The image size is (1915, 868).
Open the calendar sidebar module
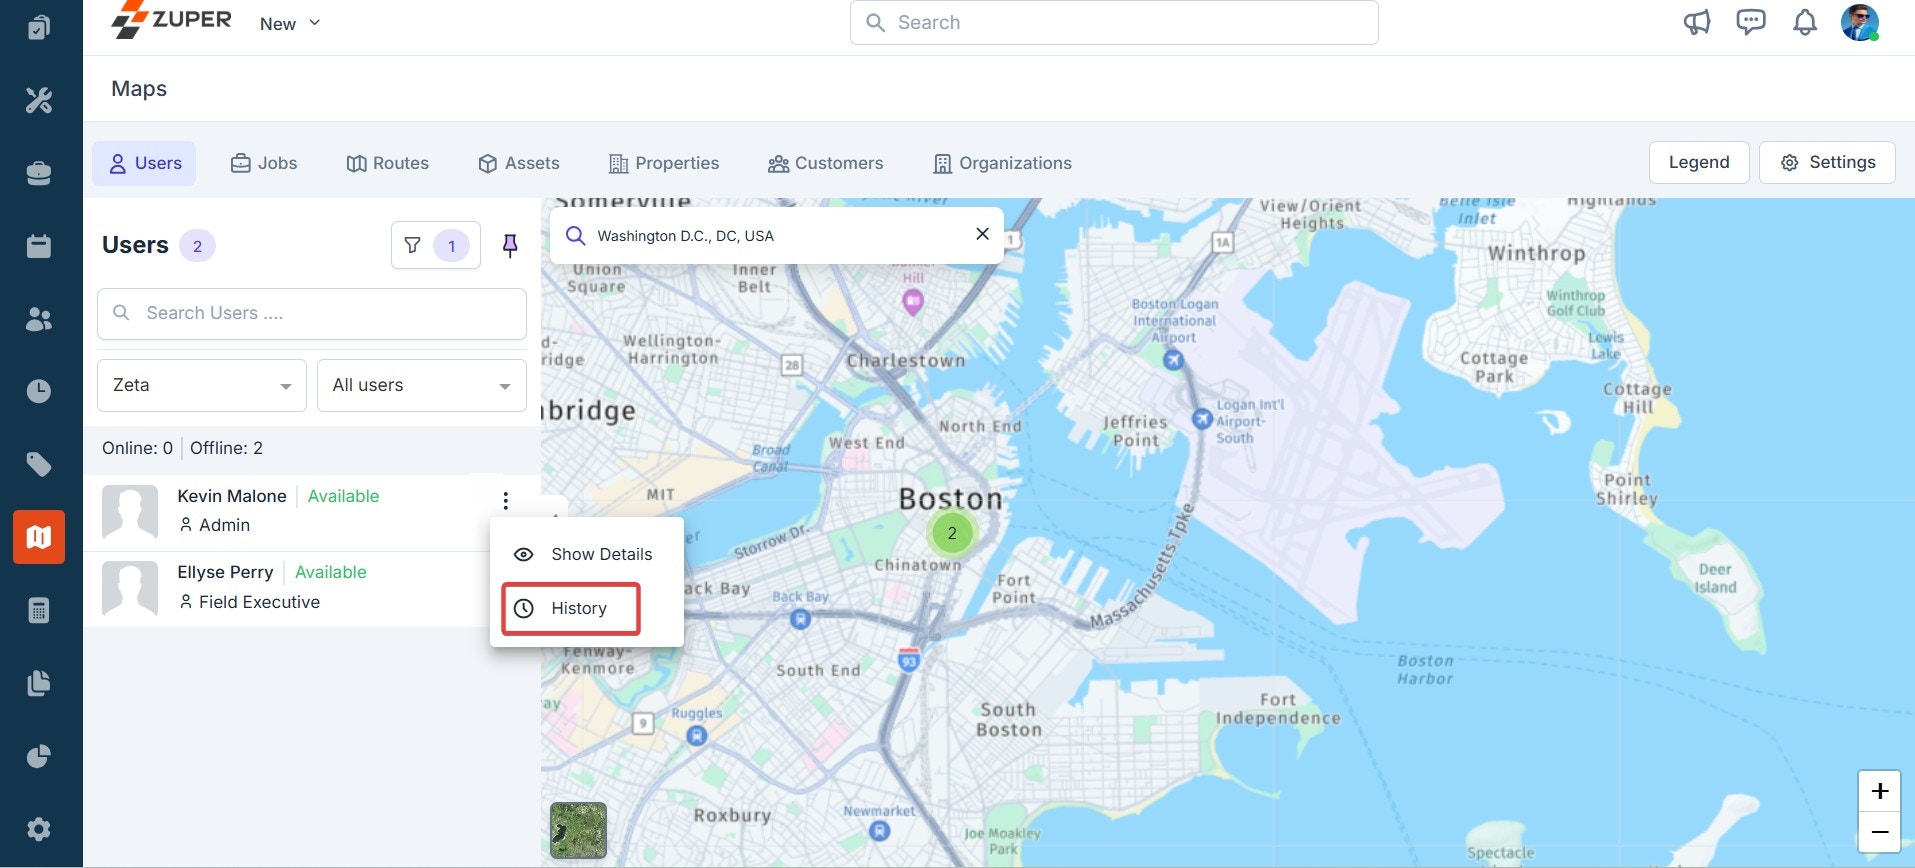(39, 246)
